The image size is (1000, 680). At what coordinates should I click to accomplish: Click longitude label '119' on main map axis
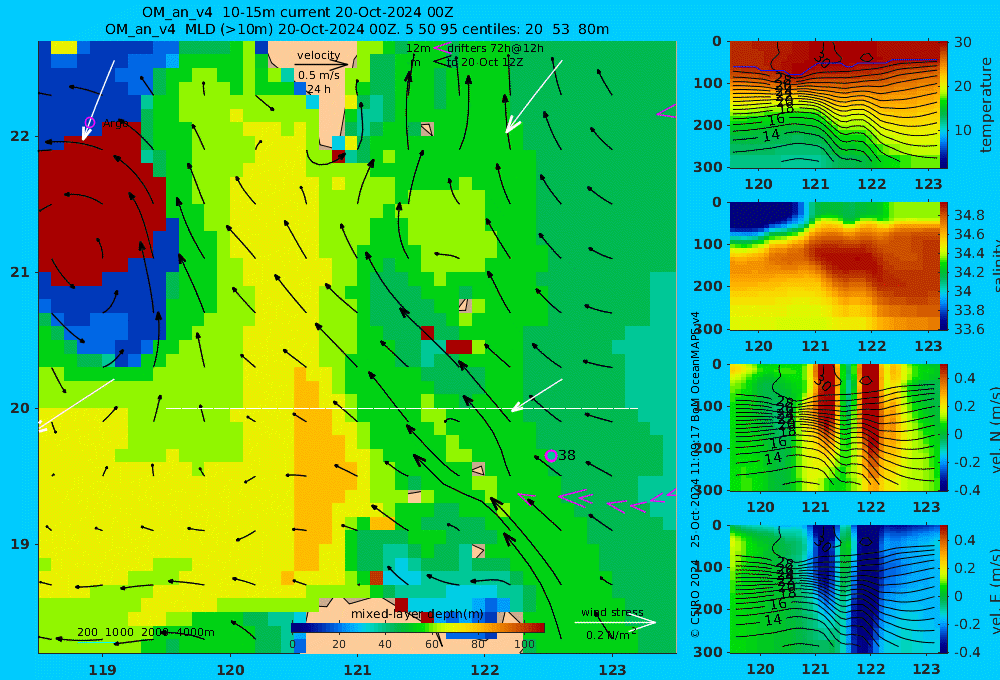[102, 670]
